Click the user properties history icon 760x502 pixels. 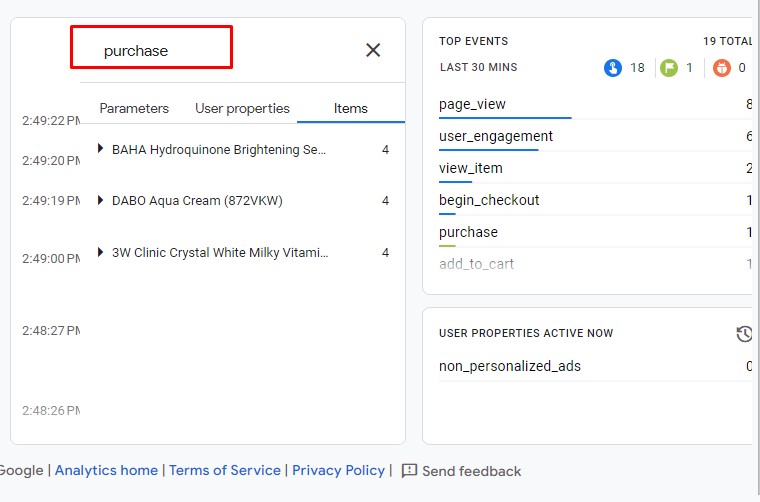pyautogui.click(x=744, y=334)
